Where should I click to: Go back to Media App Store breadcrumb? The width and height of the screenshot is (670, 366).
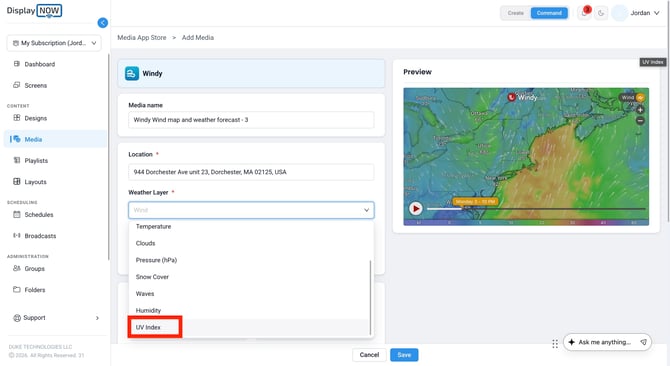point(142,38)
